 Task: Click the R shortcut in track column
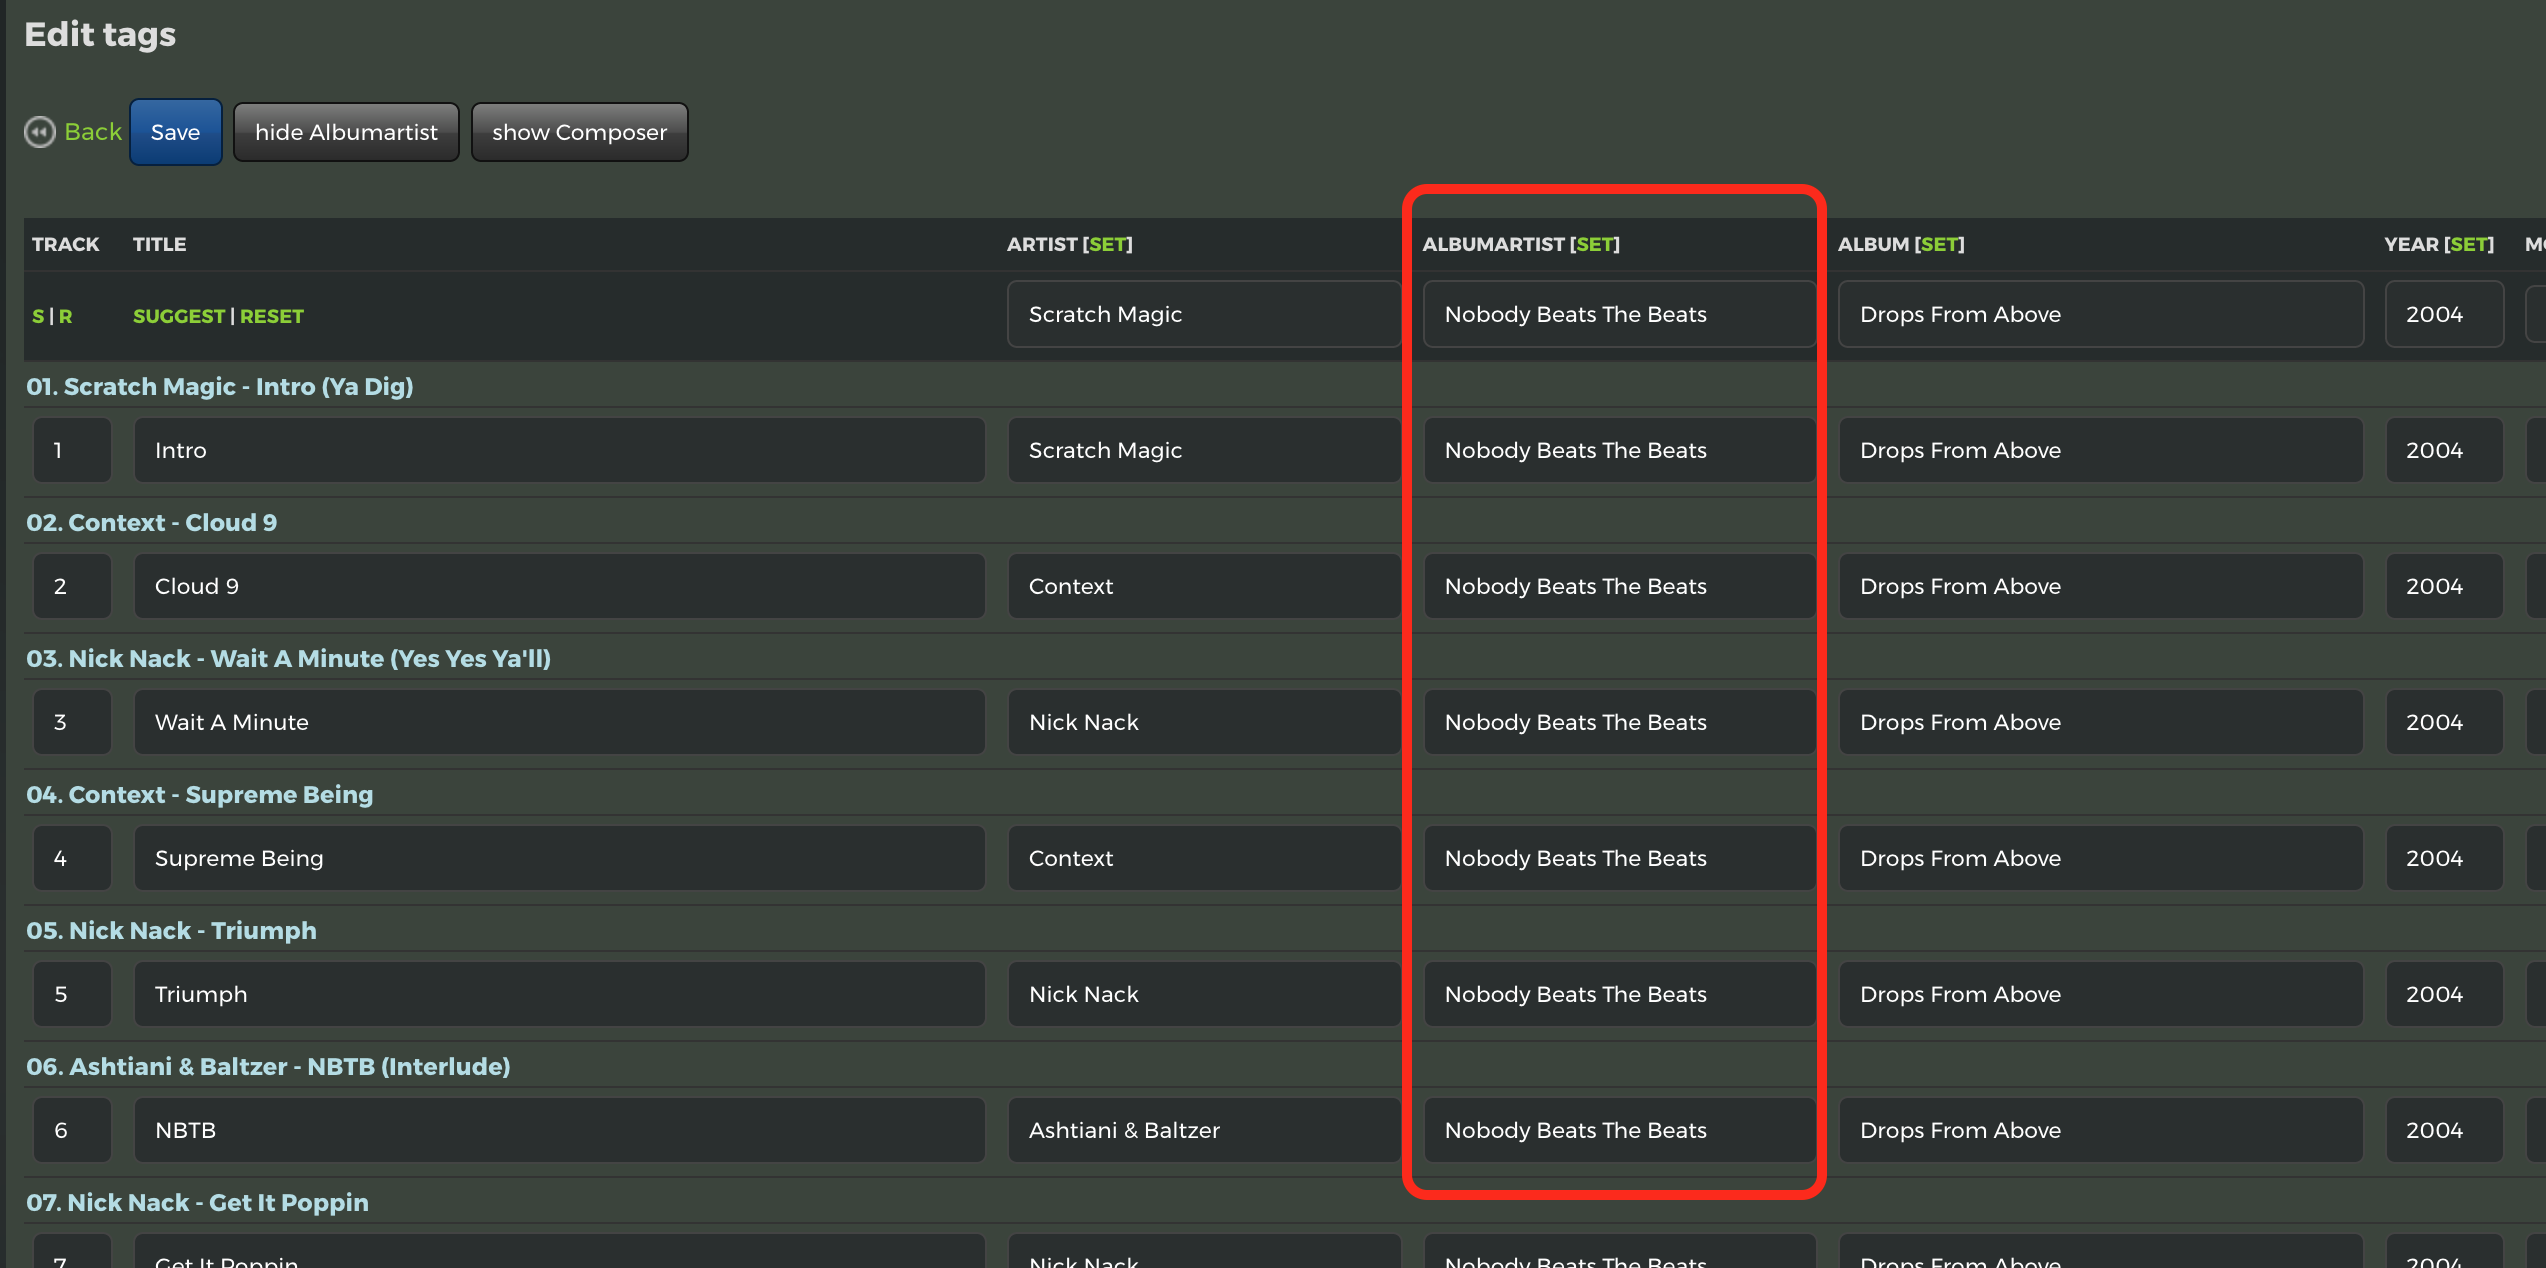point(66,316)
